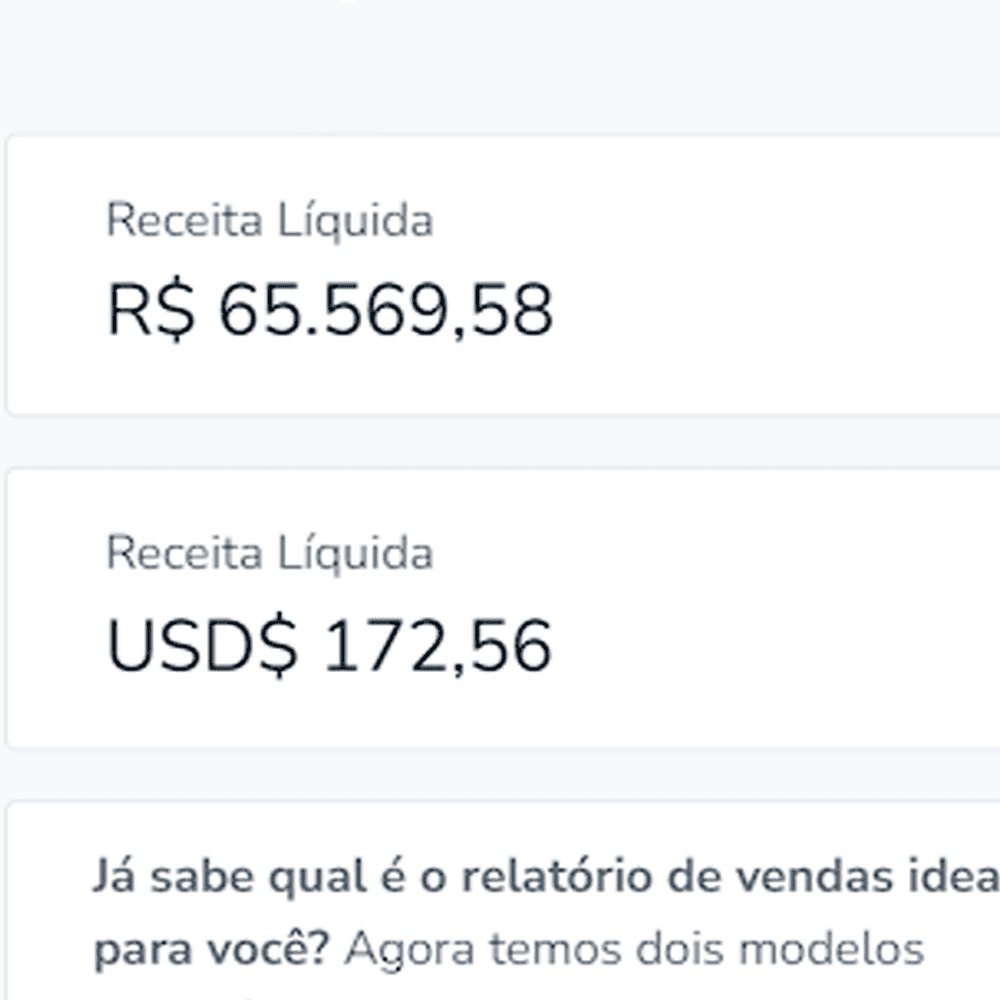Click the first Receita Líquida label

coord(269,221)
